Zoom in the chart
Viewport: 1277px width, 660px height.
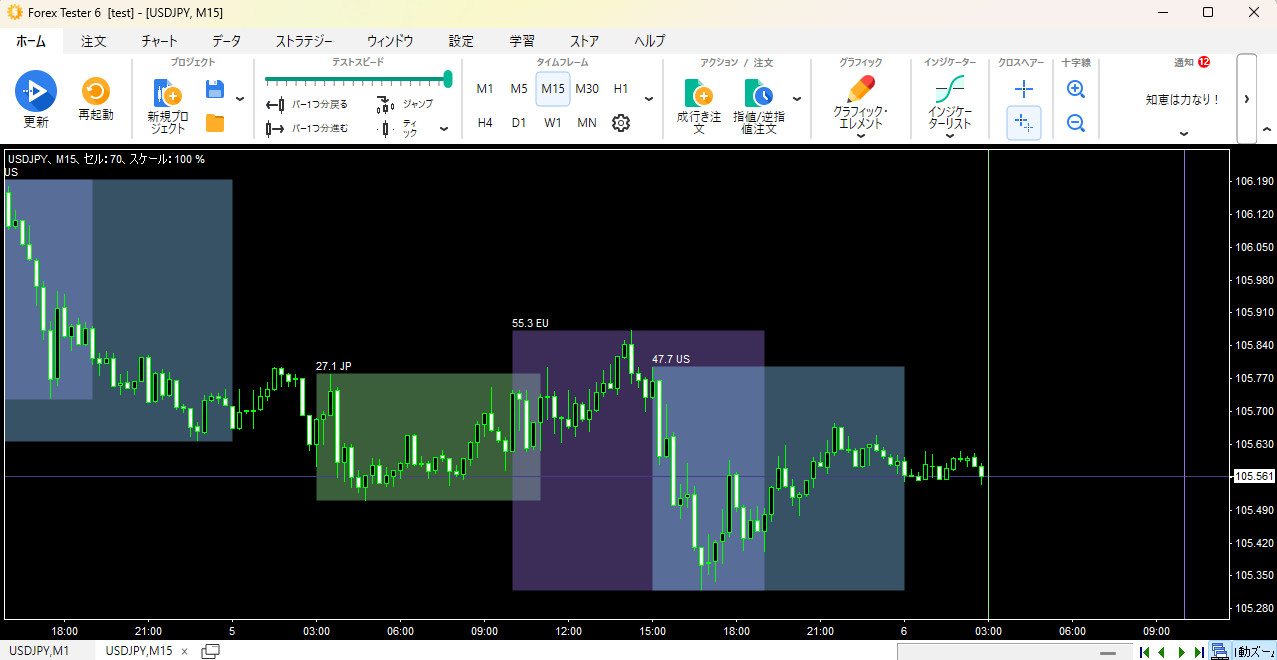[x=1076, y=89]
